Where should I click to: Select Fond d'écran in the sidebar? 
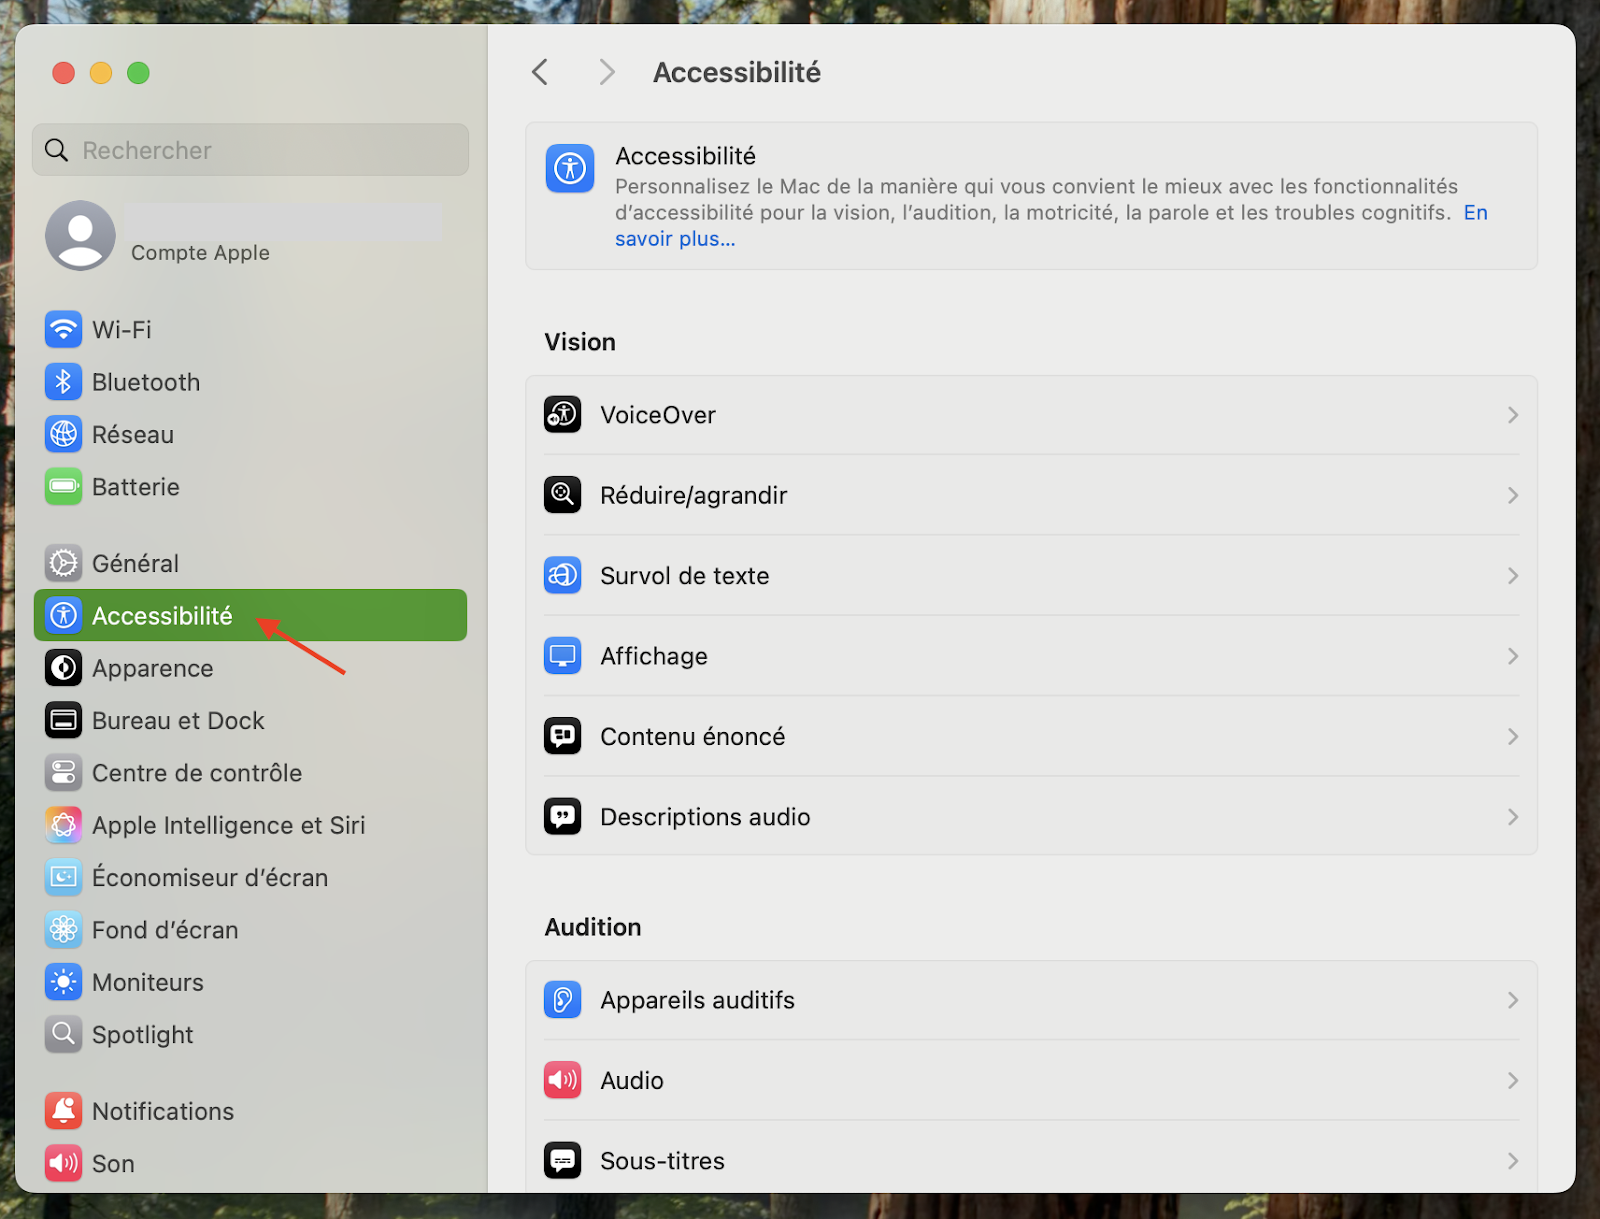(x=163, y=929)
